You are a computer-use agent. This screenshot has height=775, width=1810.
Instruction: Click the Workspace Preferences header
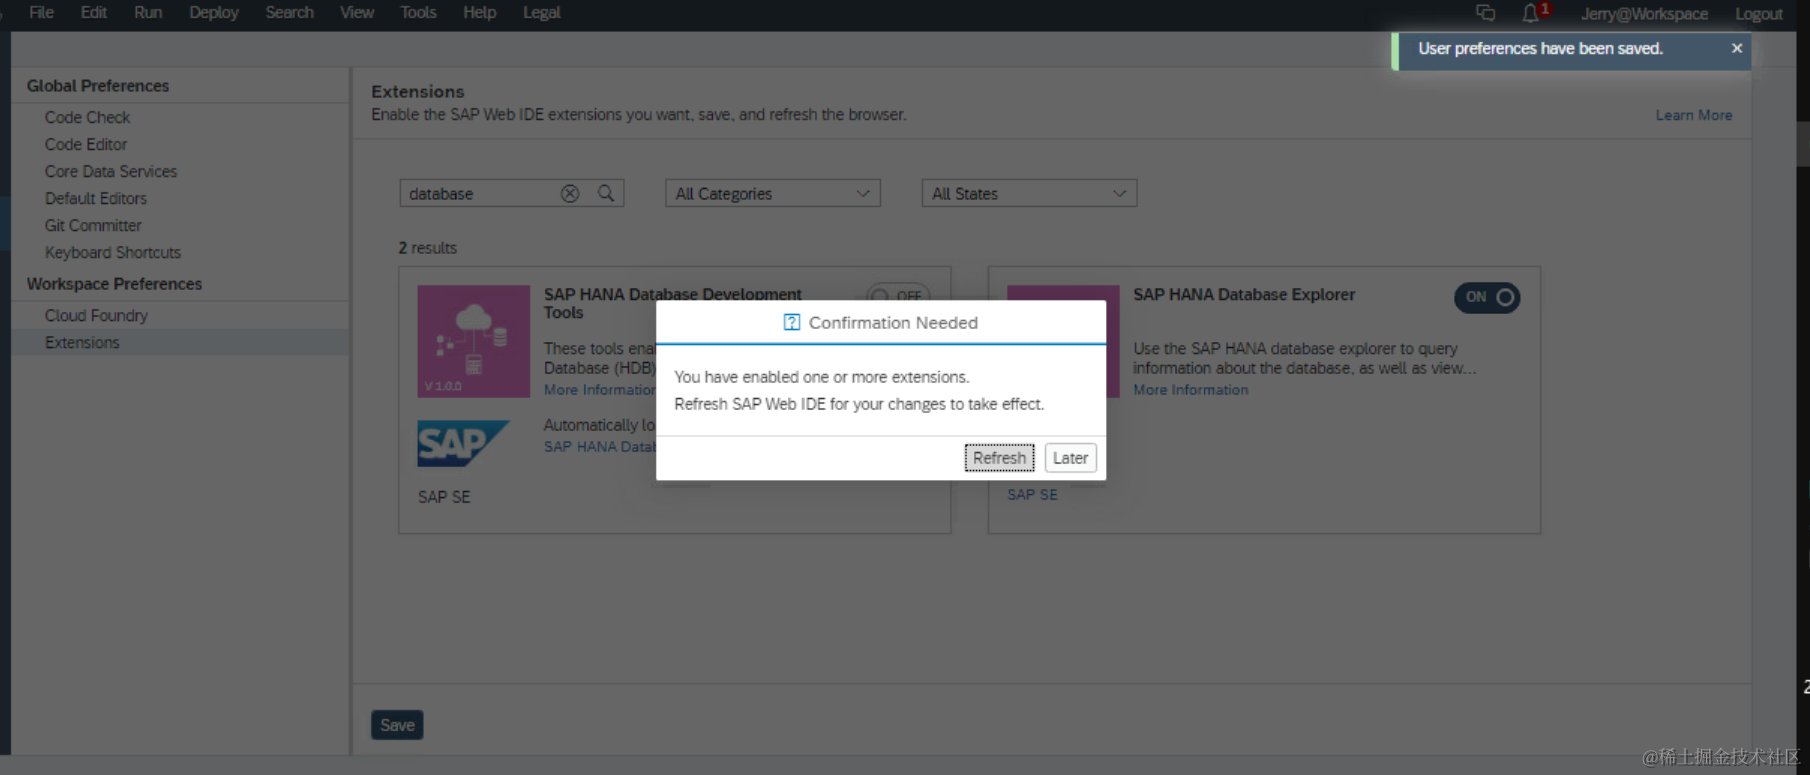[114, 284]
